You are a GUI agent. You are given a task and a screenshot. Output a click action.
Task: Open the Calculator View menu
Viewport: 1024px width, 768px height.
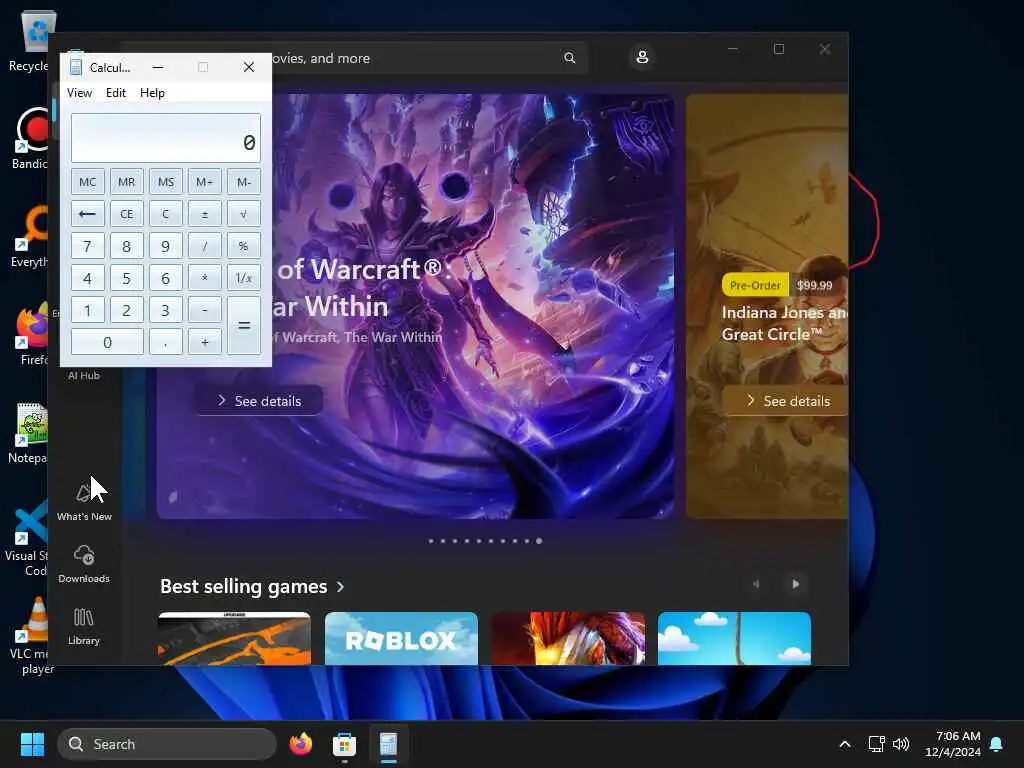pos(79,93)
